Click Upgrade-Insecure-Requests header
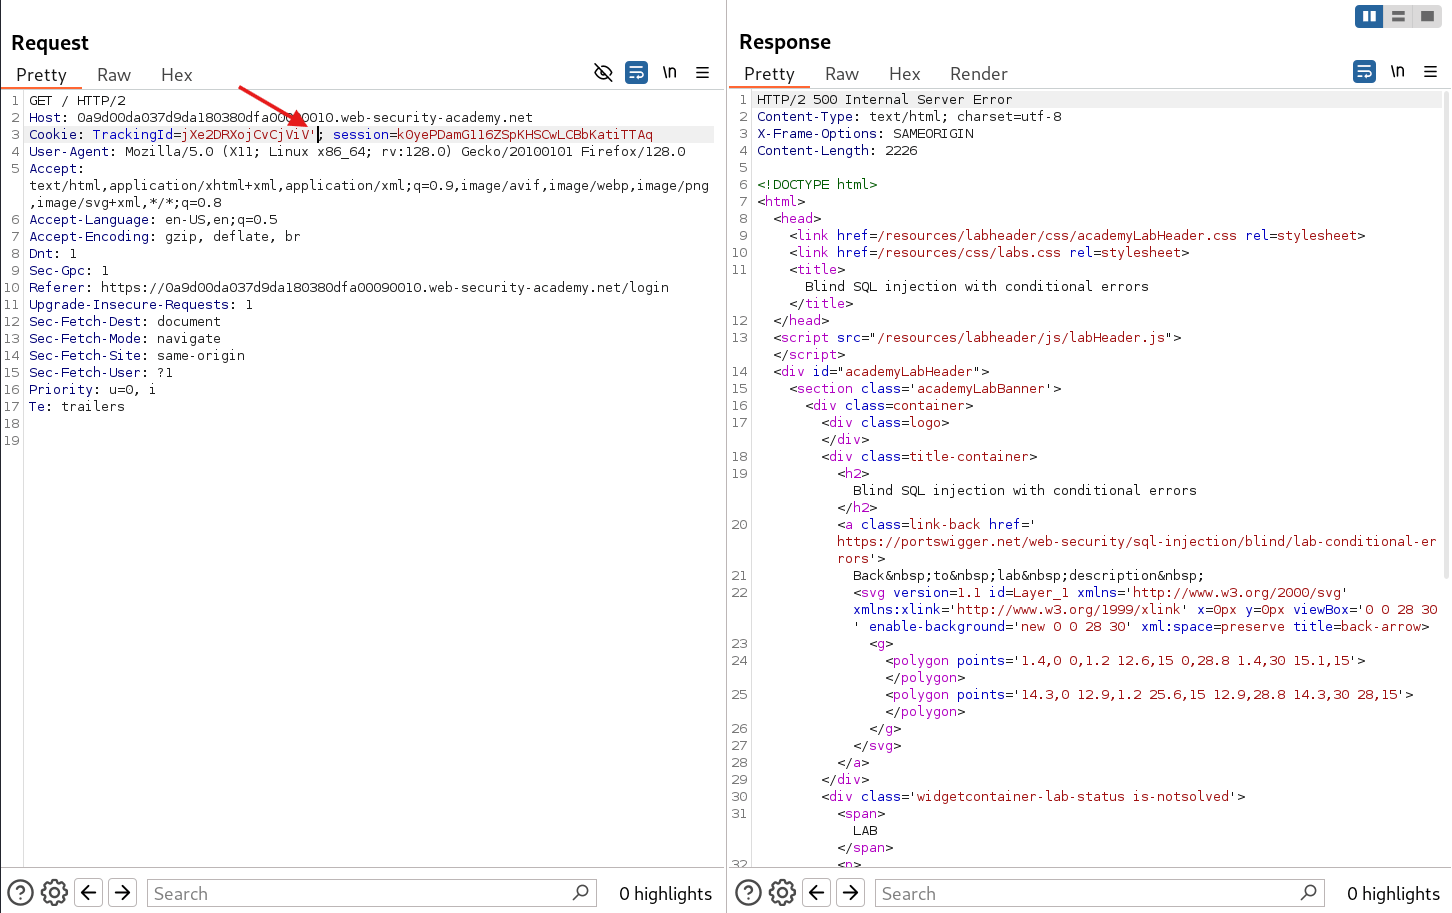The image size is (1452, 913). (141, 305)
